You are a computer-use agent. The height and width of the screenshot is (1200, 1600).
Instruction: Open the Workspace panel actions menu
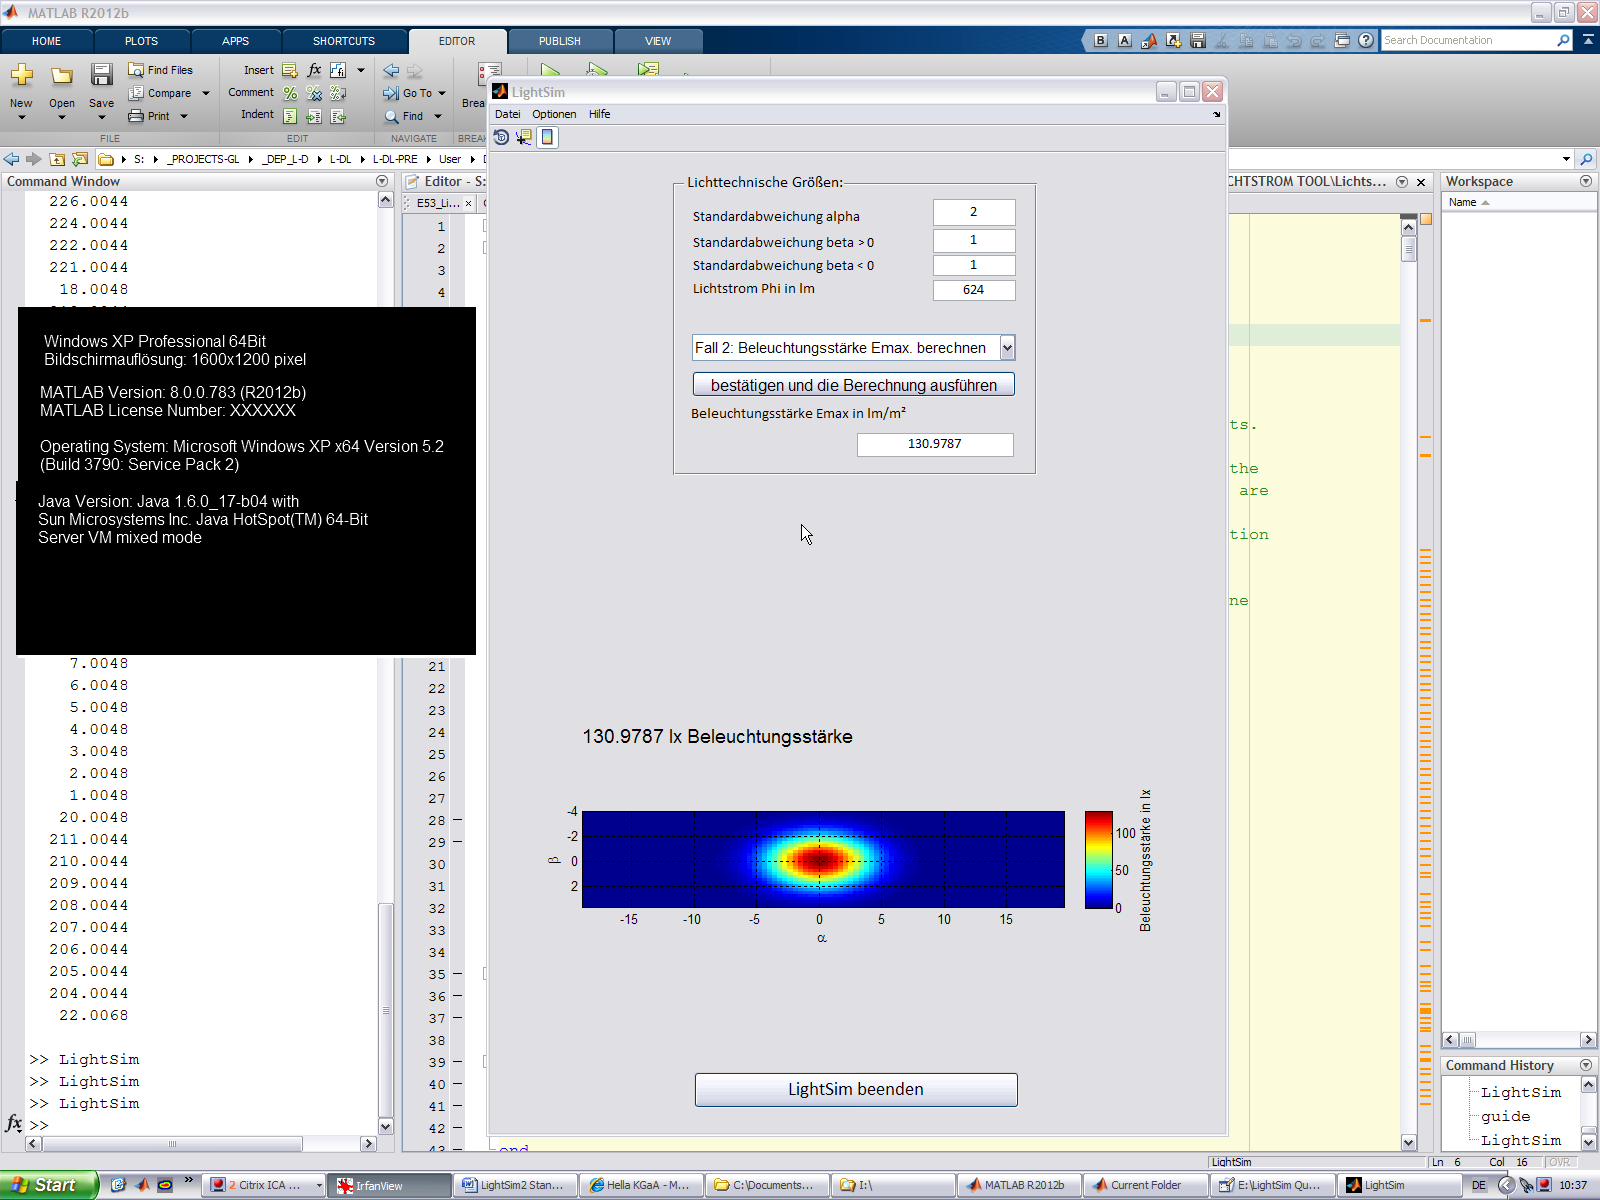[x=1585, y=181]
